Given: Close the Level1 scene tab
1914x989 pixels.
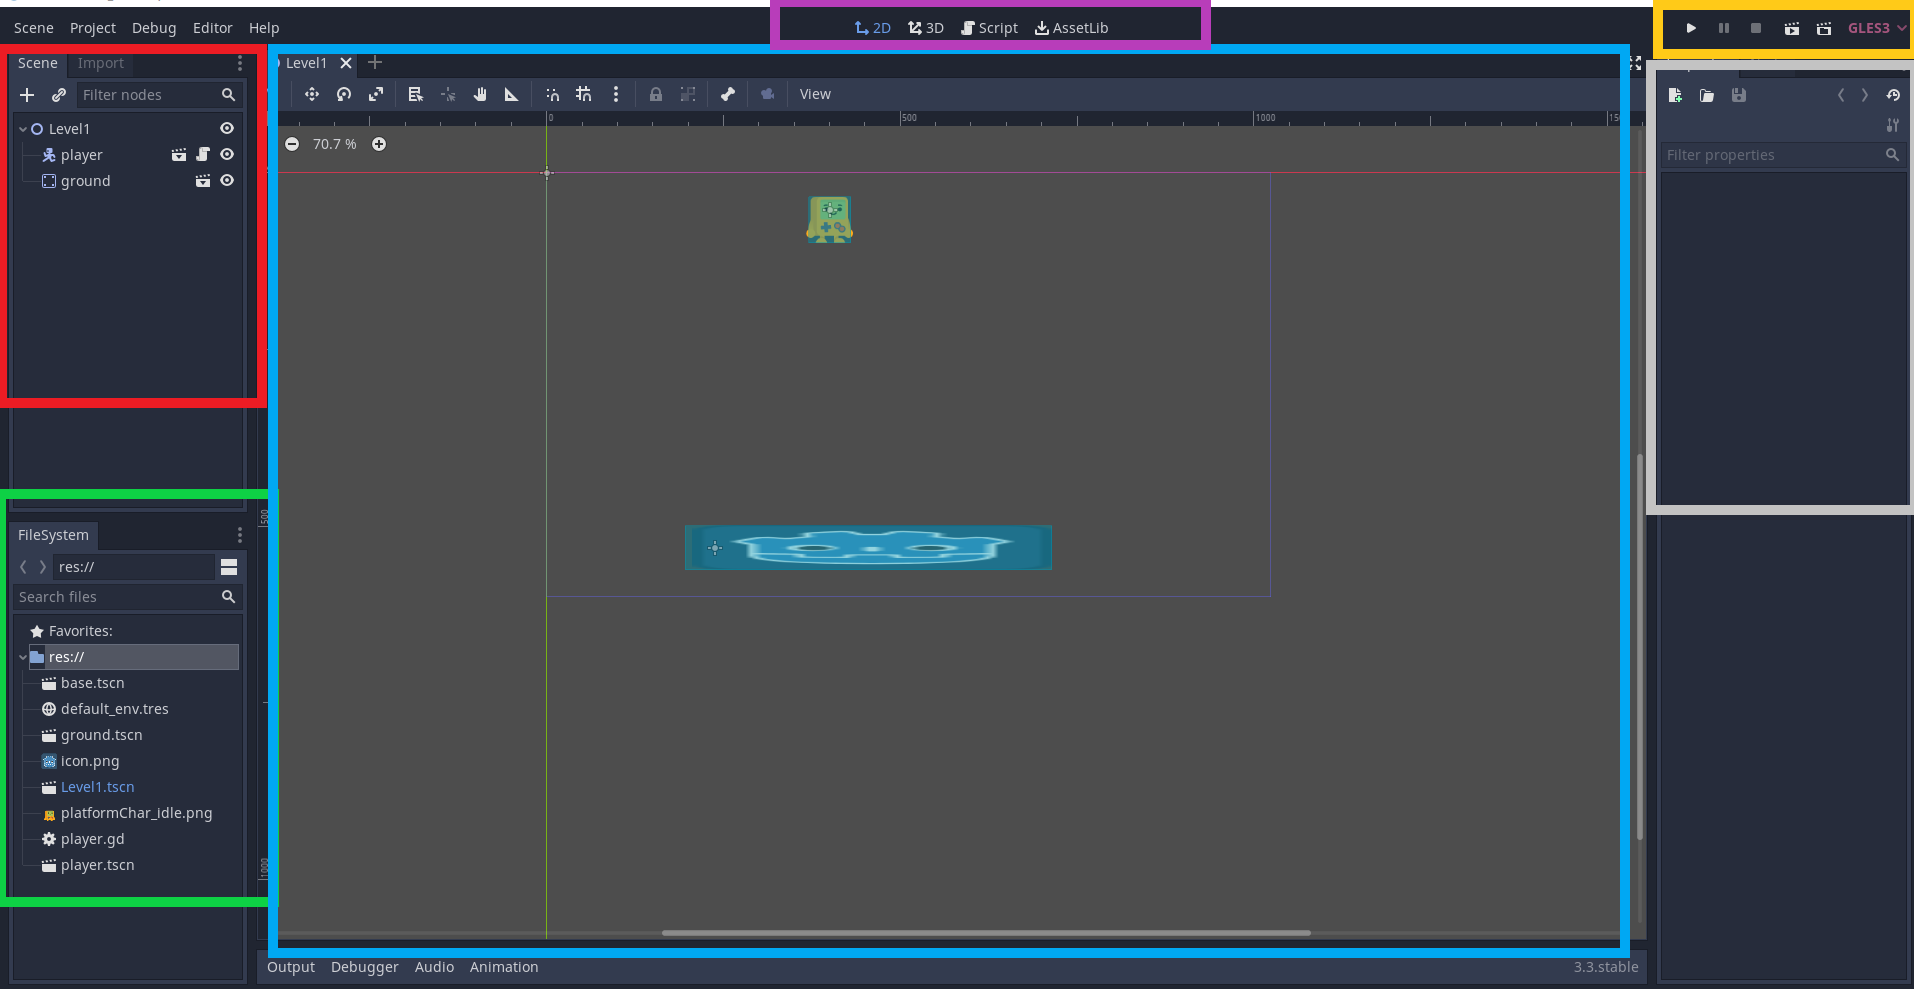Looking at the screenshot, I should (x=346, y=63).
